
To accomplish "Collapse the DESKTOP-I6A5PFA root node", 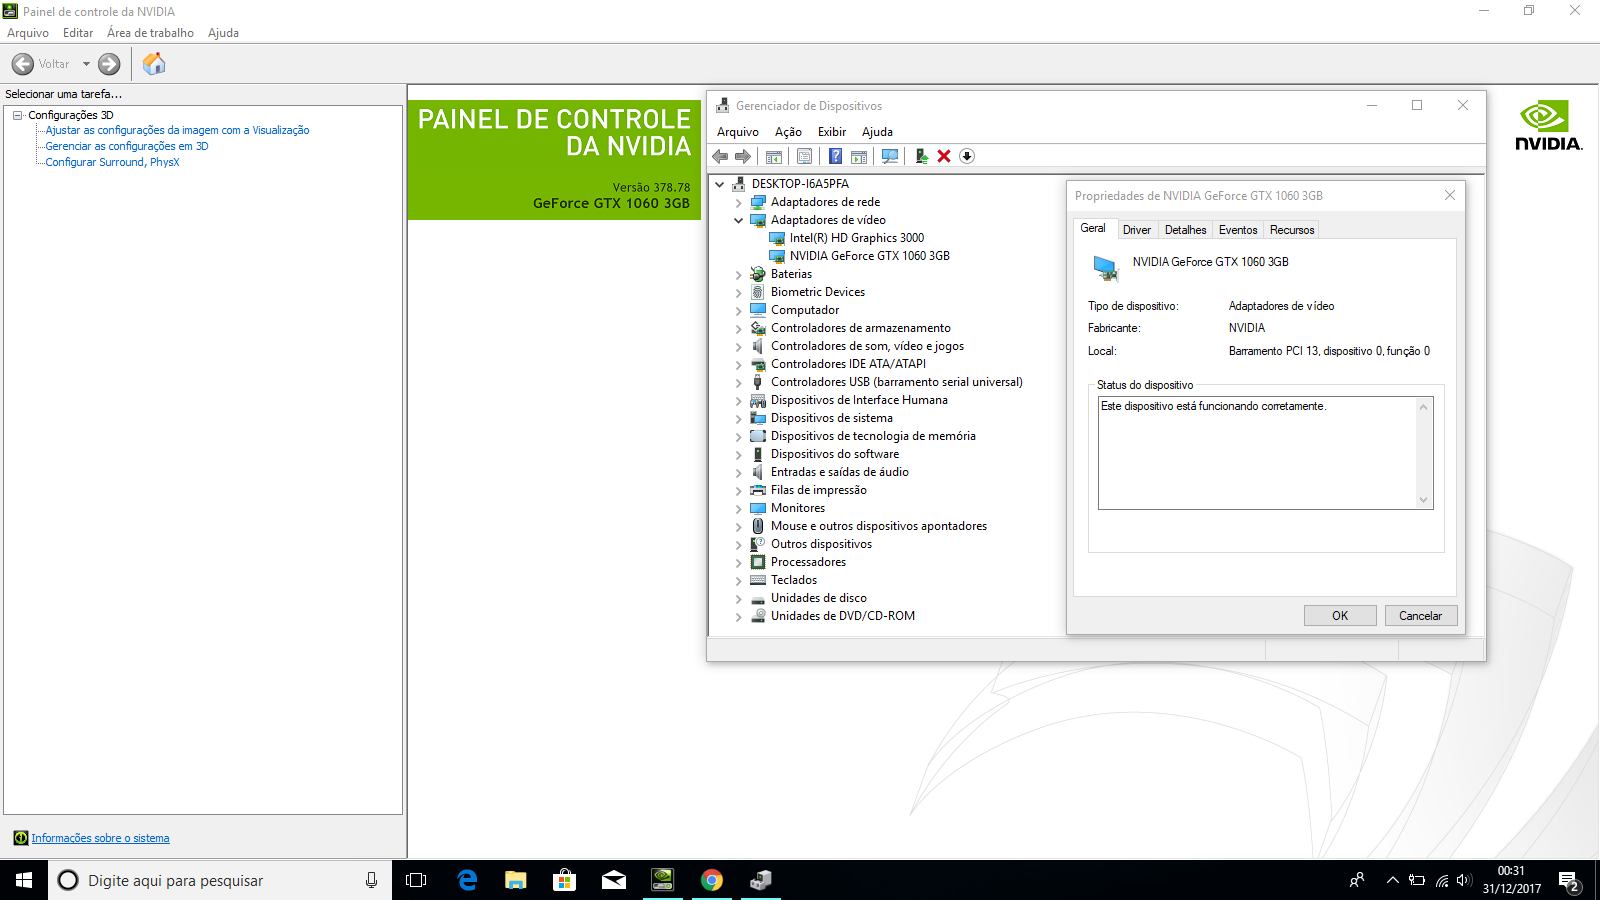I will tap(719, 184).
